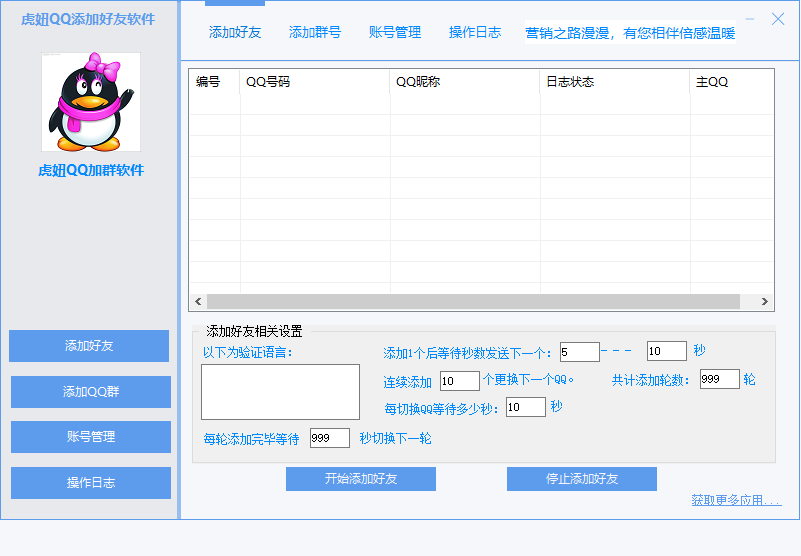Click the minimum wait seconds field showing 5
The image size is (801, 556).
[x=580, y=352]
